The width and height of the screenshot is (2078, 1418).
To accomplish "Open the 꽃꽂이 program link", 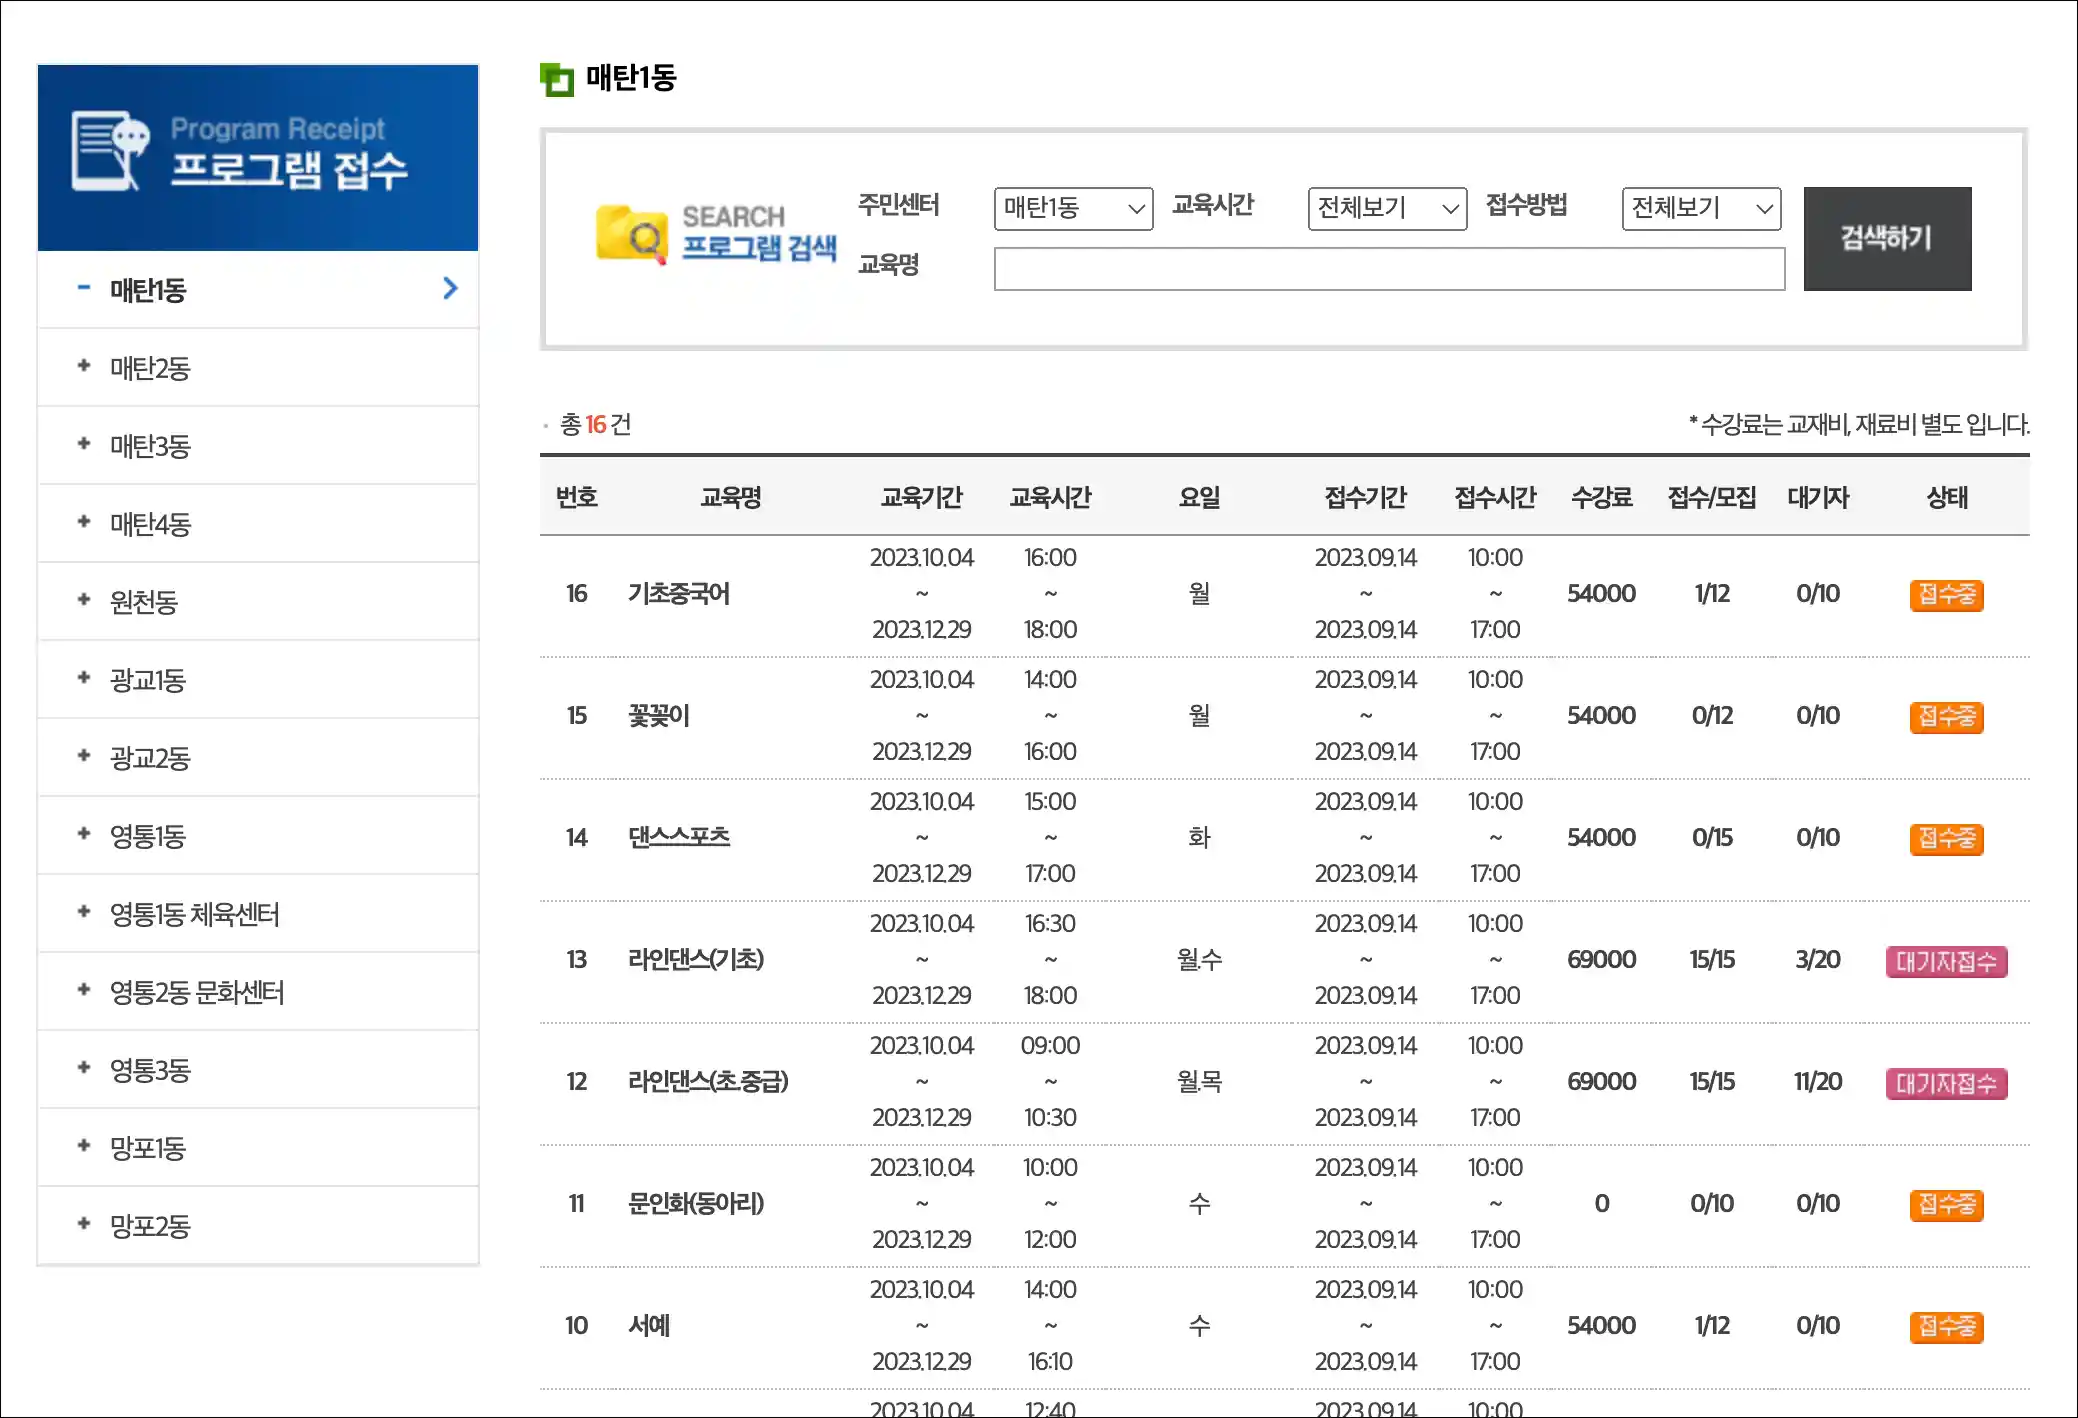I will coord(659,716).
